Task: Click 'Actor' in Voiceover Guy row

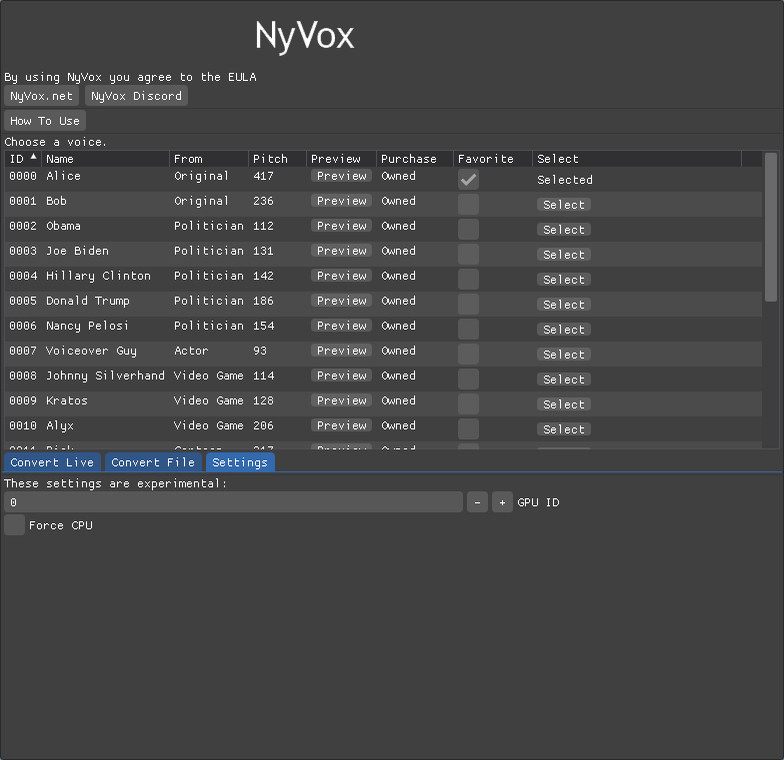Action: tap(191, 351)
